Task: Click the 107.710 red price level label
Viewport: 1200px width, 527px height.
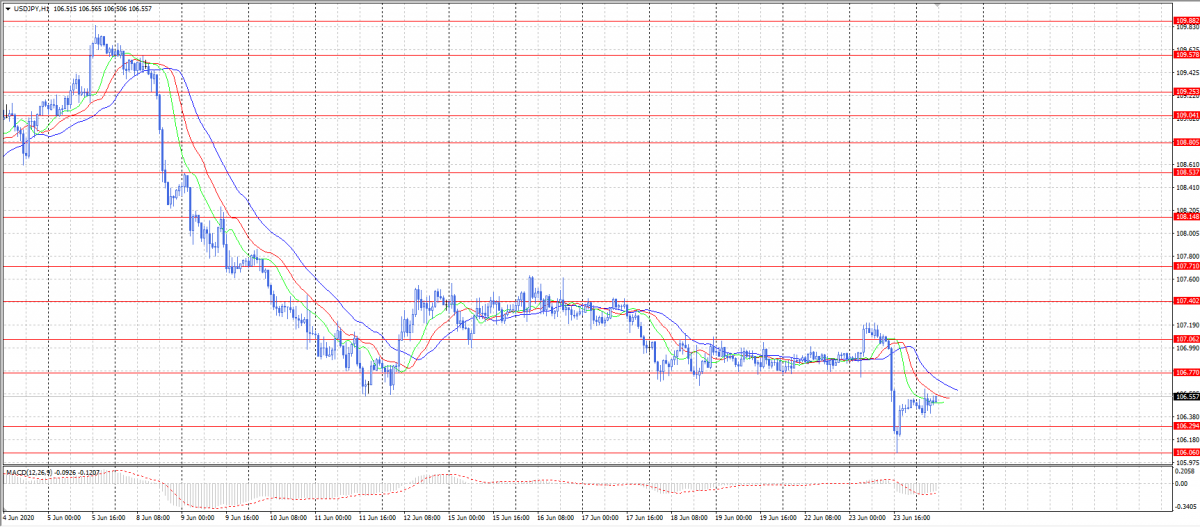Action: click(1186, 266)
